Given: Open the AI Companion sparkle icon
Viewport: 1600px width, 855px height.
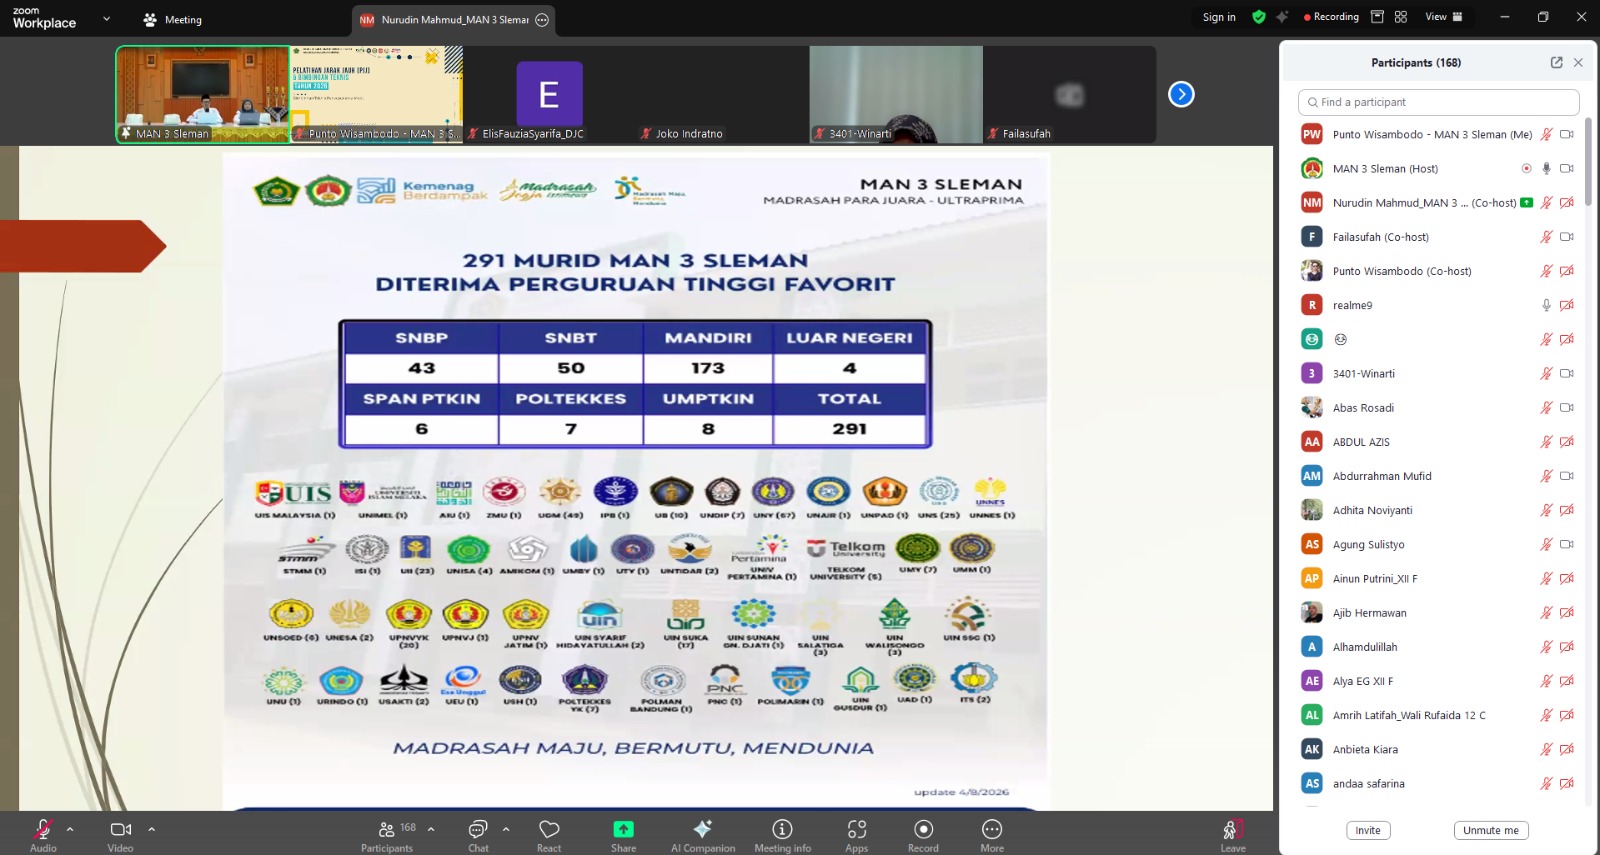Looking at the screenshot, I should click(702, 829).
